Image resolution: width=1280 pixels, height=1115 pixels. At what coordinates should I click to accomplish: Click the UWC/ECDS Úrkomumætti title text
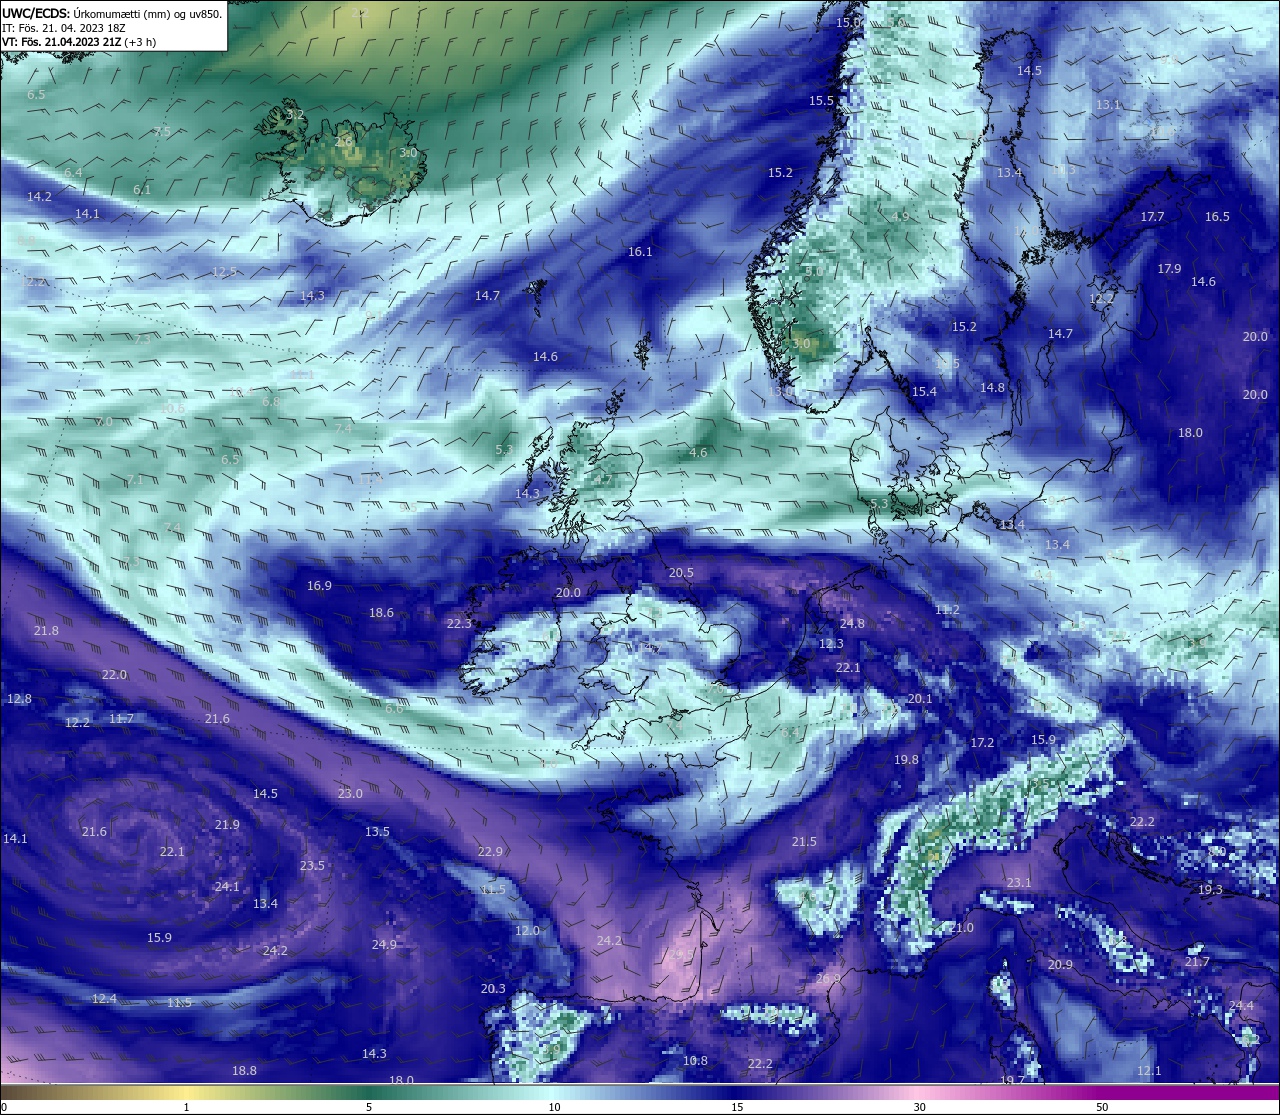(x=112, y=13)
